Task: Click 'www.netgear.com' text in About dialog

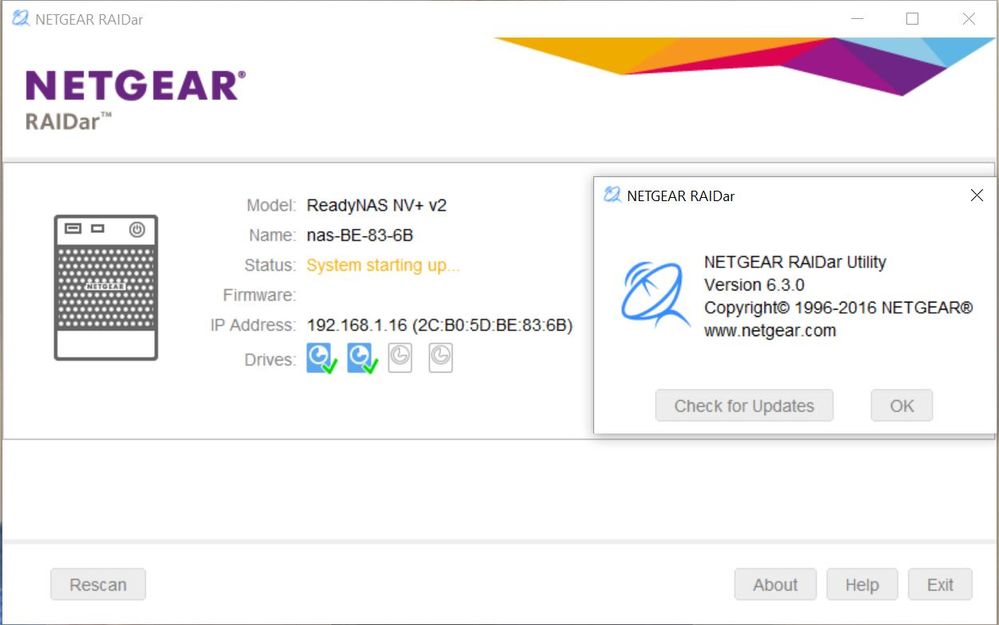Action: [x=770, y=331]
